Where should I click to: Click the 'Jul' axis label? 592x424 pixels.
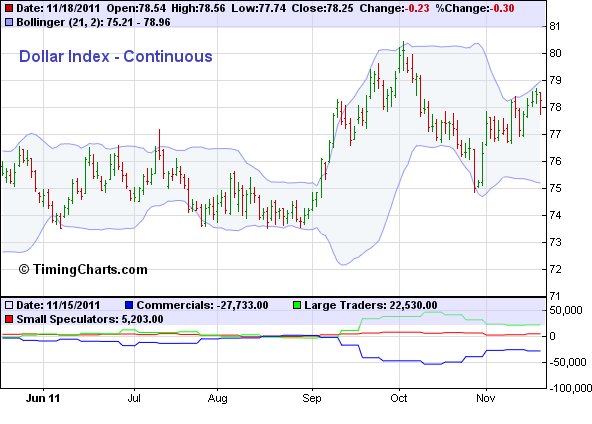coord(134,398)
